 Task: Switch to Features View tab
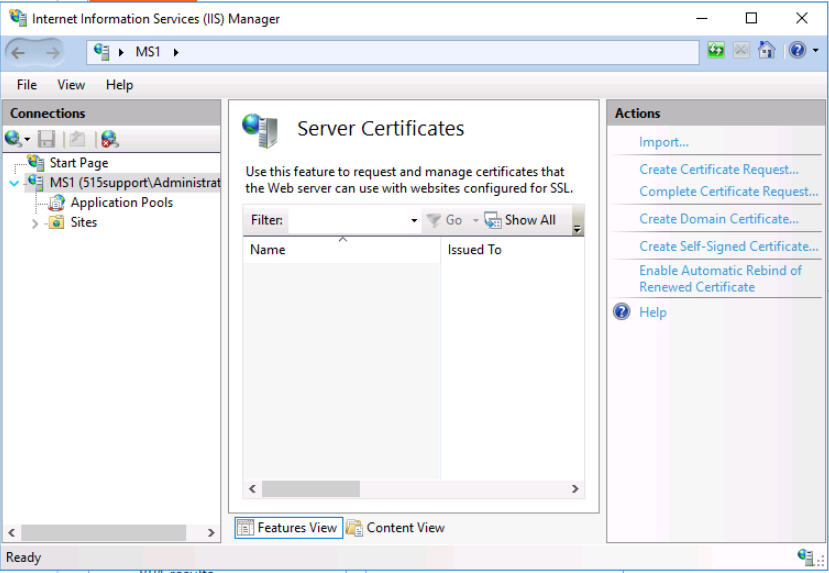point(288,528)
